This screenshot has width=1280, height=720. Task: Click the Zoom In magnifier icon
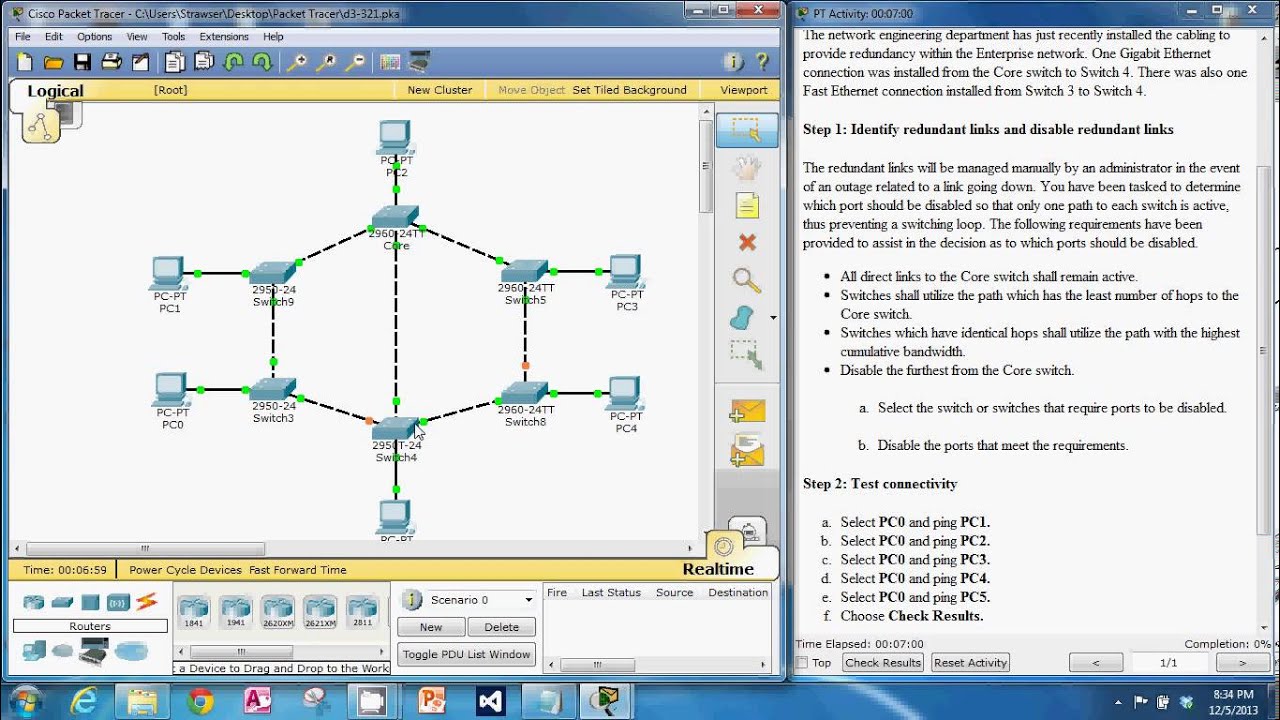pyautogui.click(x=297, y=62)
